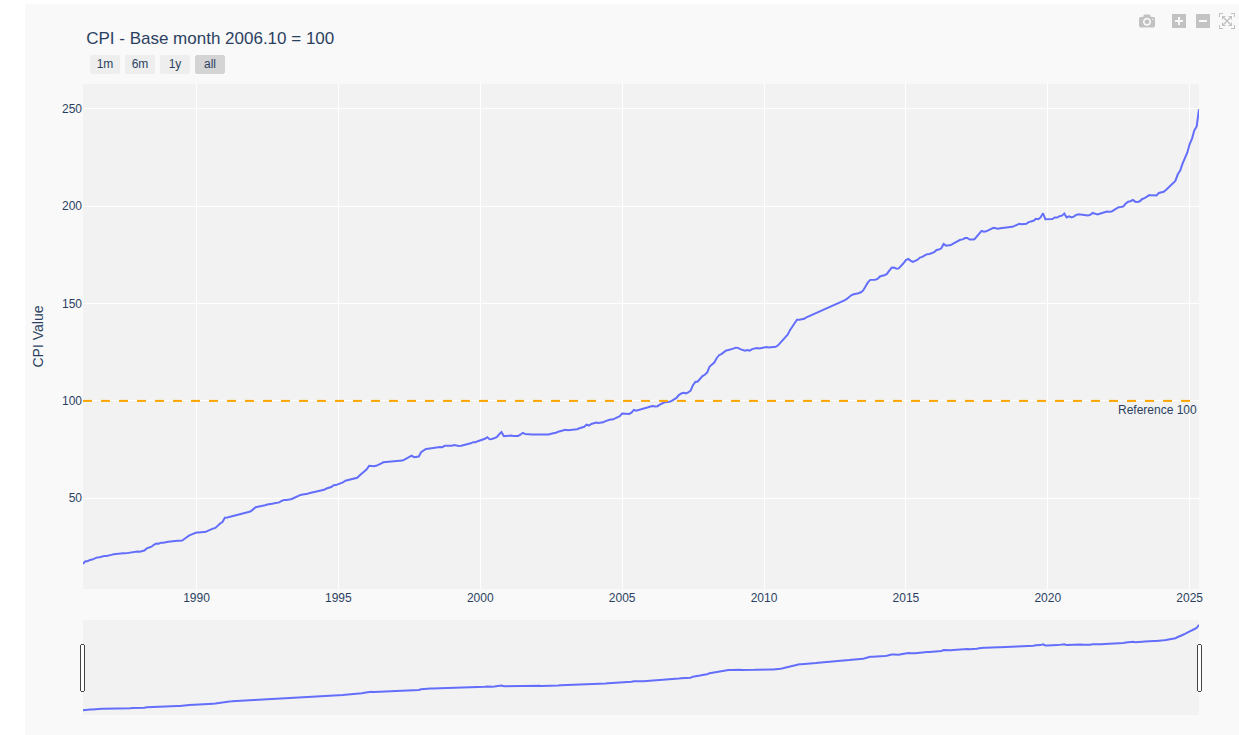Click the zoom out minus icon
1239x735 pixels.
click(1203, 21)
